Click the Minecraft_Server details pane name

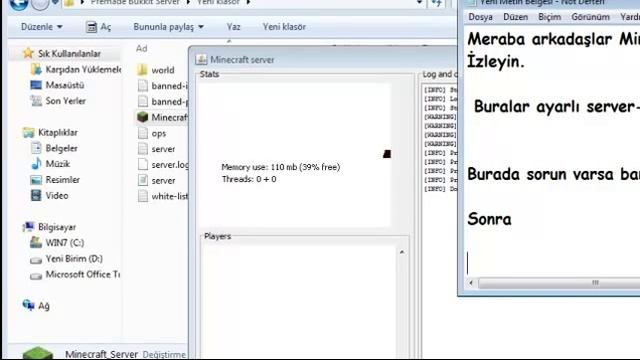point(101,354)
